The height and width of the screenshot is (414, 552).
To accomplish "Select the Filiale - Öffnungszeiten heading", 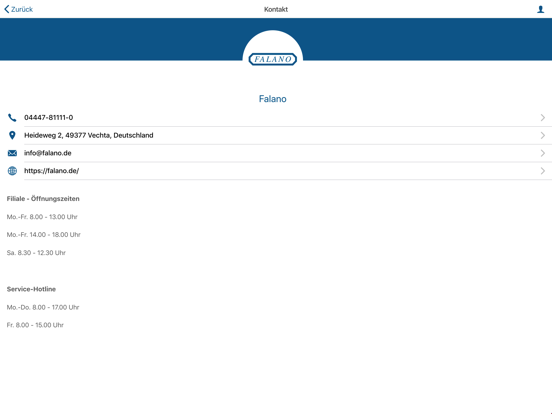I will pos(43,199).
